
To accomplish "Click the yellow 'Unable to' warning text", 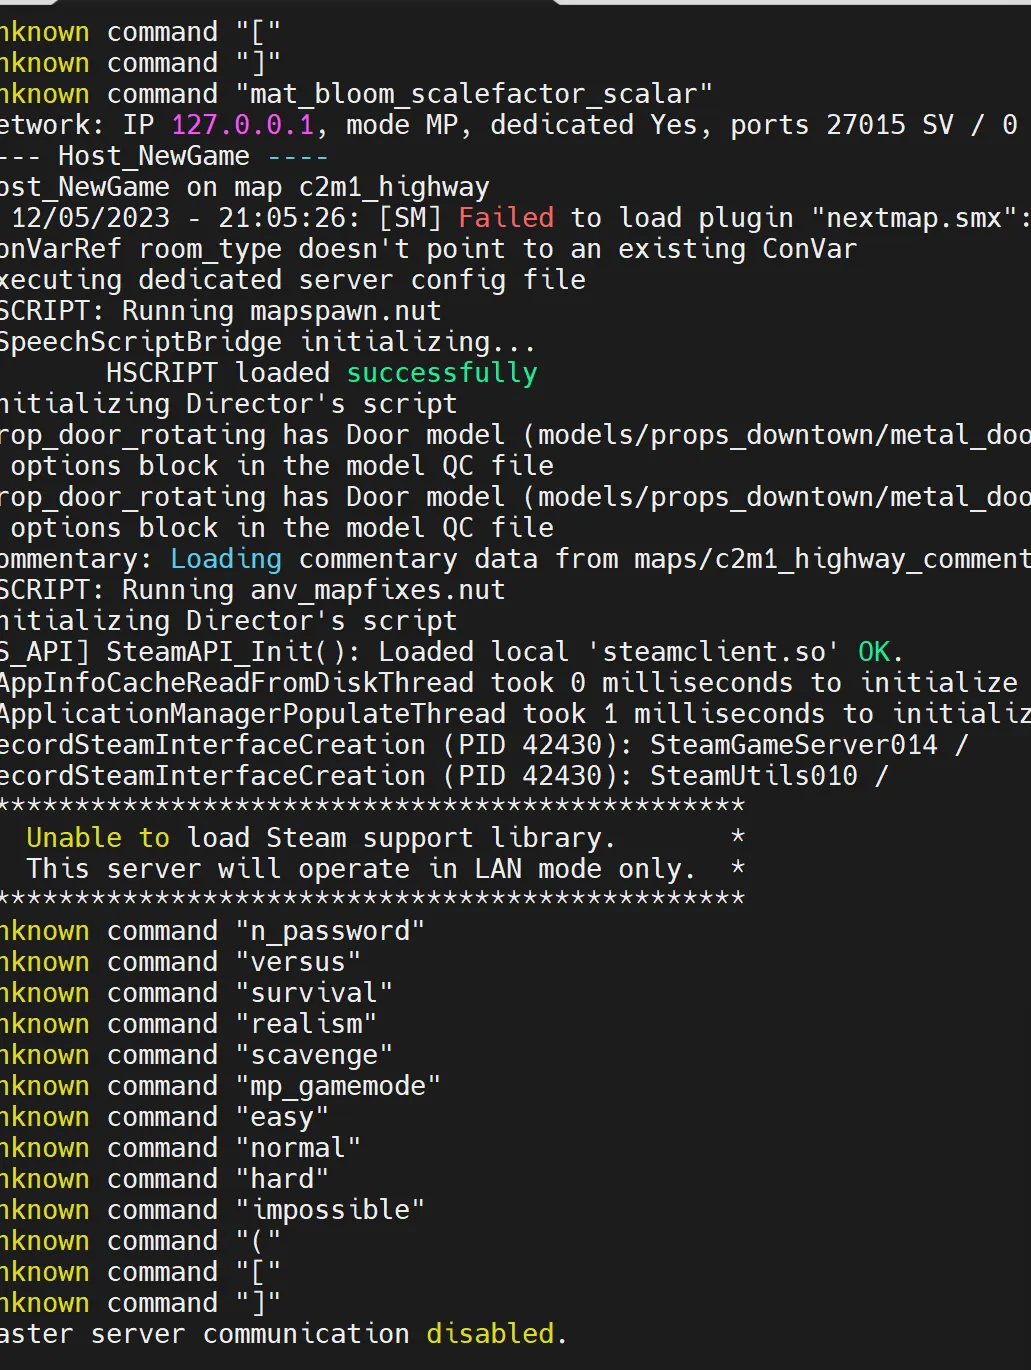I will click(x=98, y=838).
